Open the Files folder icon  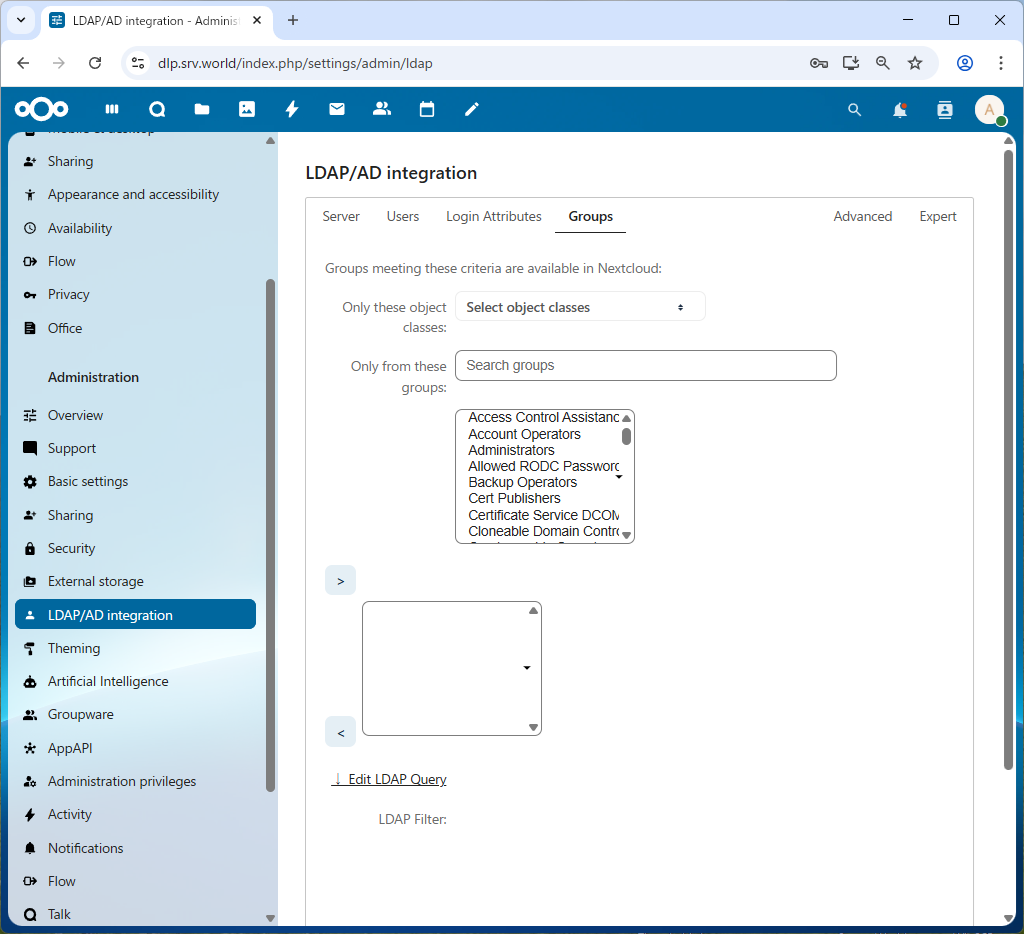point(202,109)
